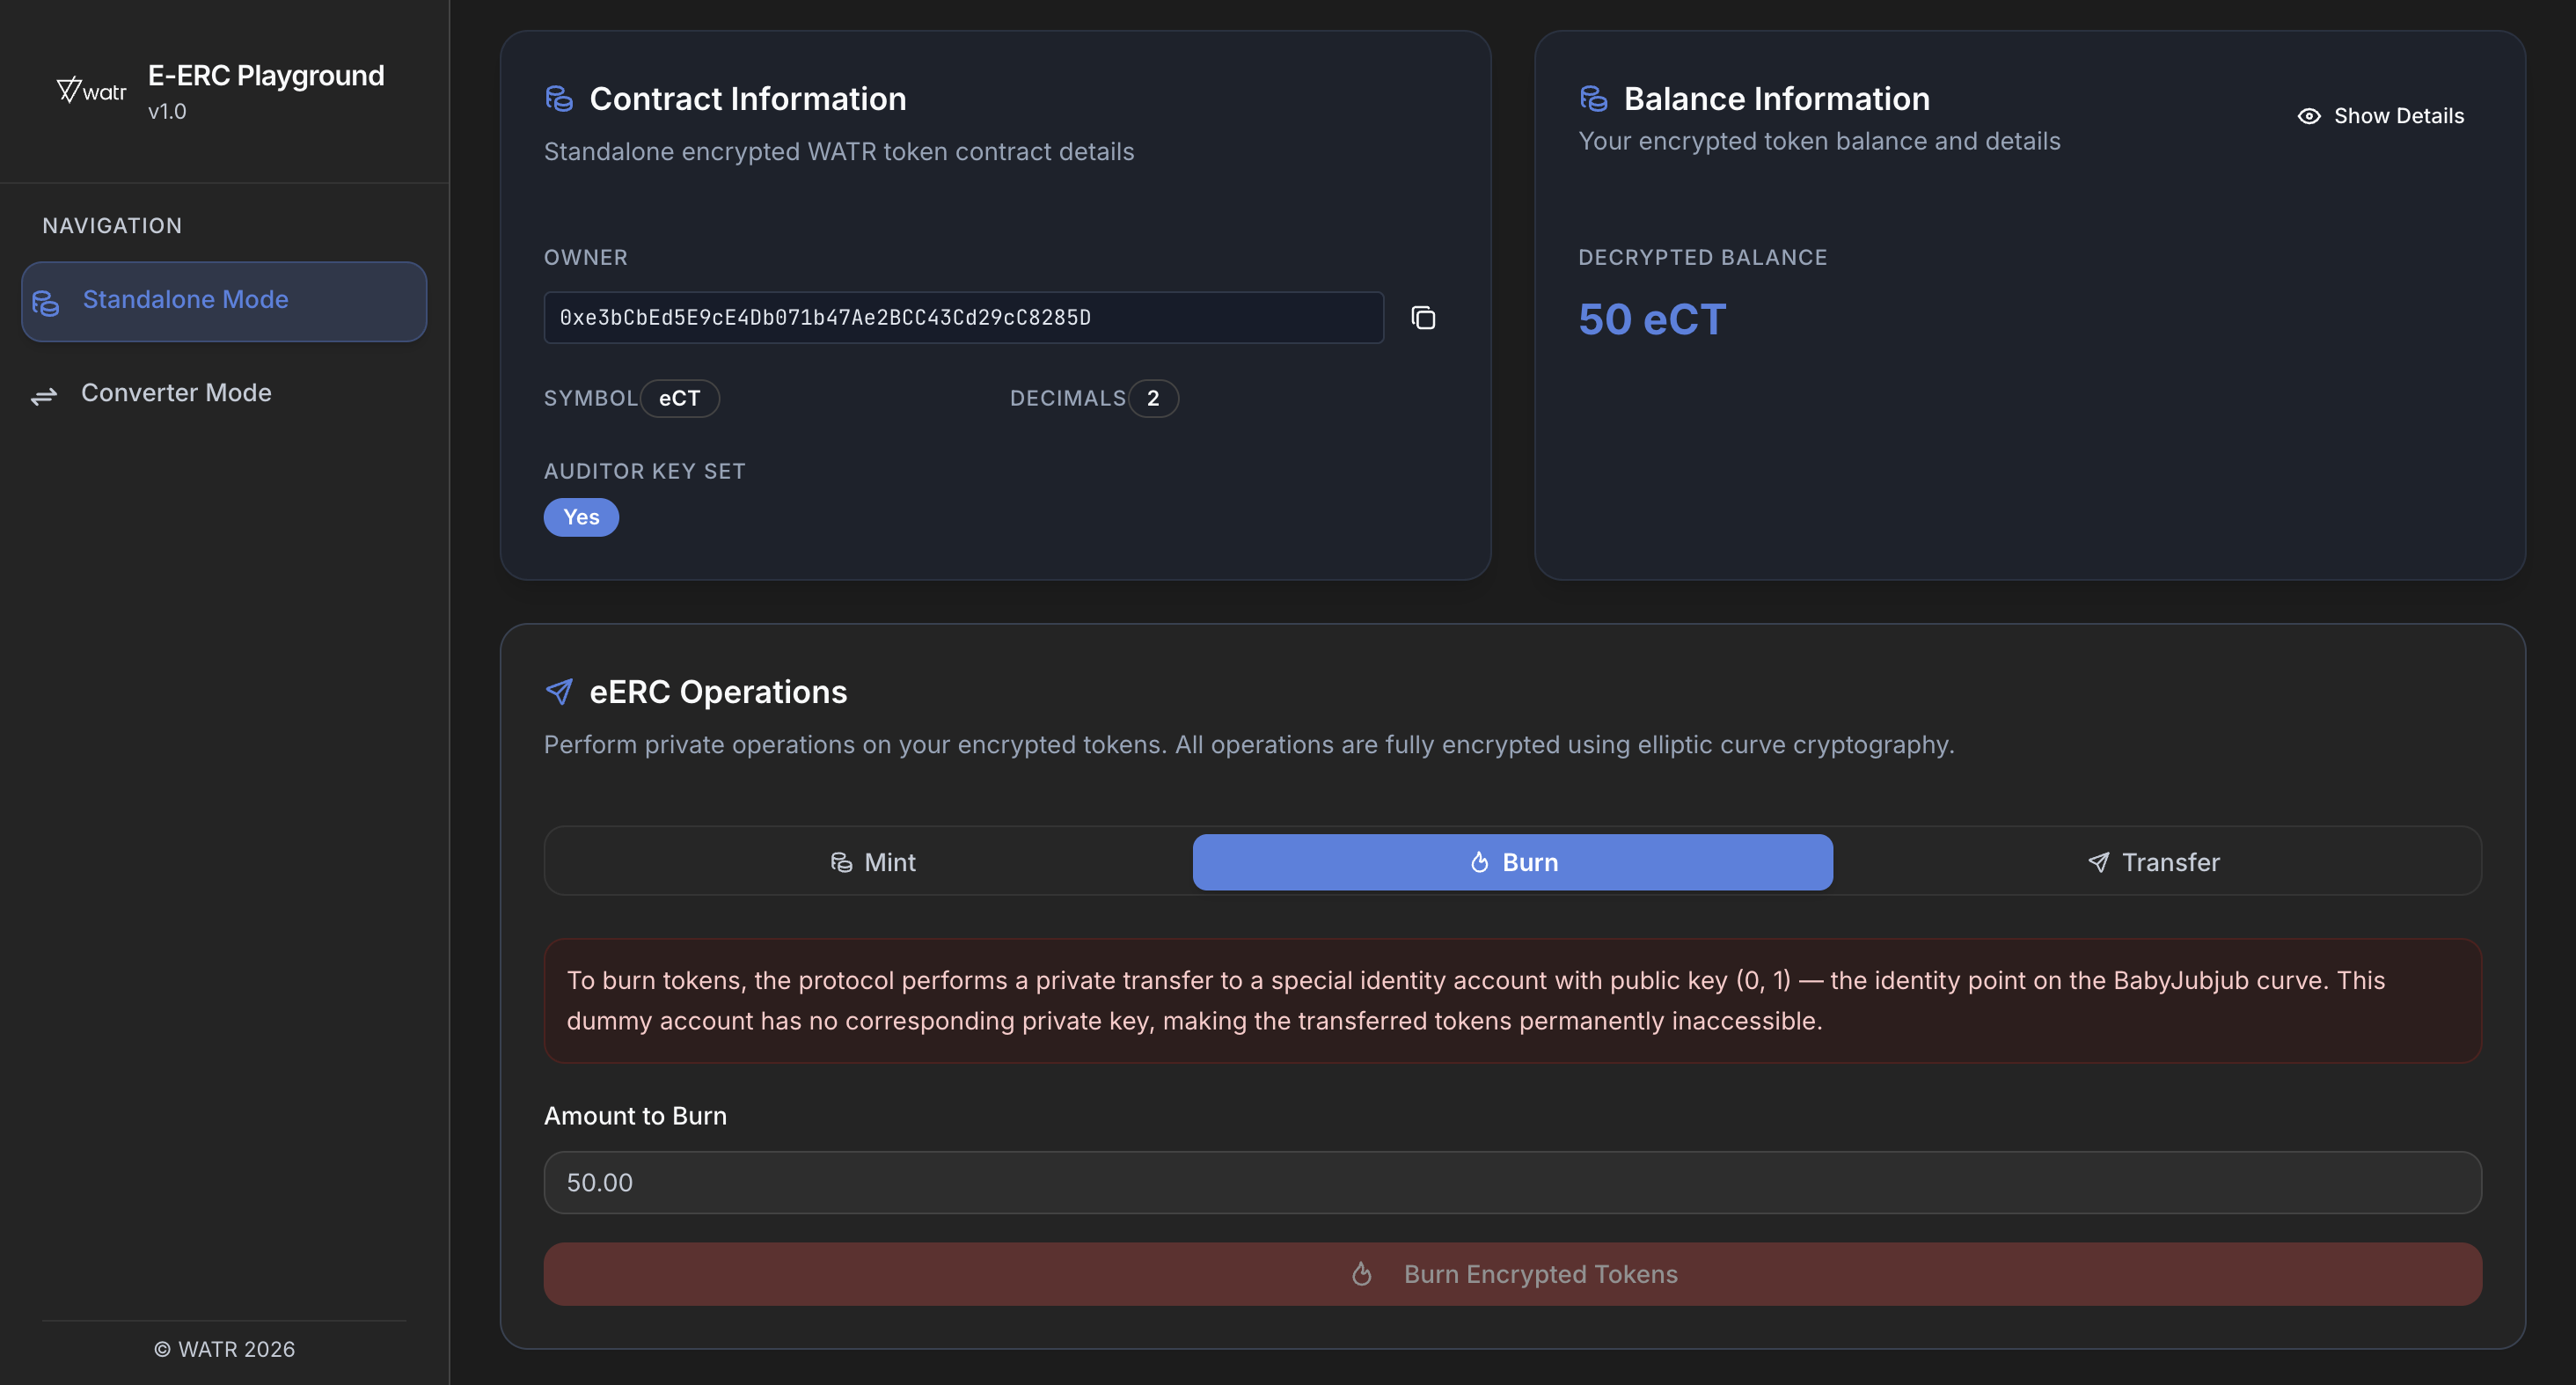Click the Amount to Burn input field
Viewport: 2576px width, 1385px height.
tap(1512, 1182)
